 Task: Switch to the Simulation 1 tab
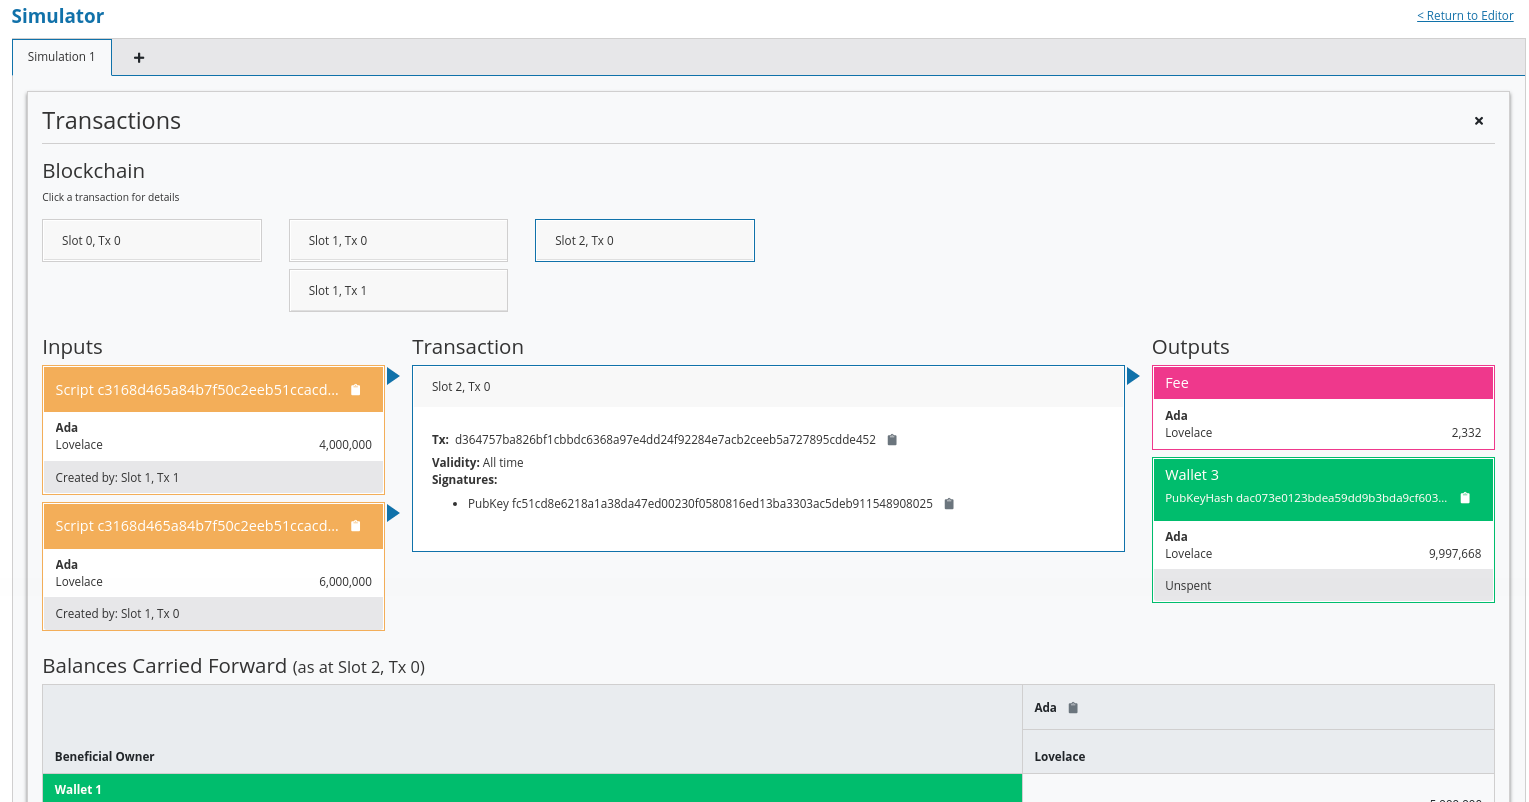61,57
